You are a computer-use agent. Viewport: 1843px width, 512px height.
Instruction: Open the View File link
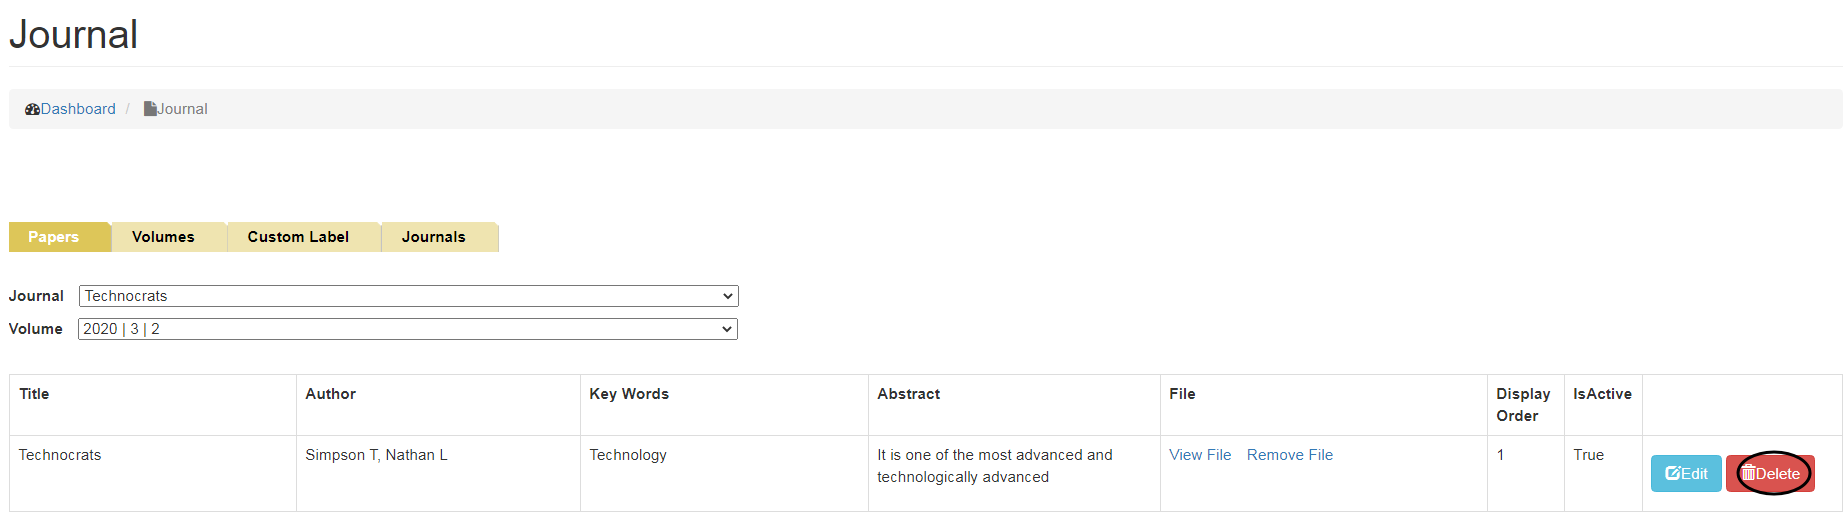(x=1200, y=455)
